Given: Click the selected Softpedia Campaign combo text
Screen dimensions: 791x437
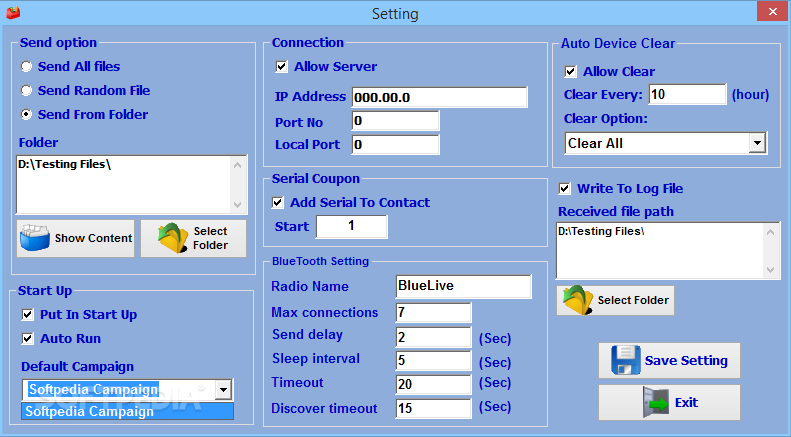Looking at the screenshot, I should [x=93, y=390].
